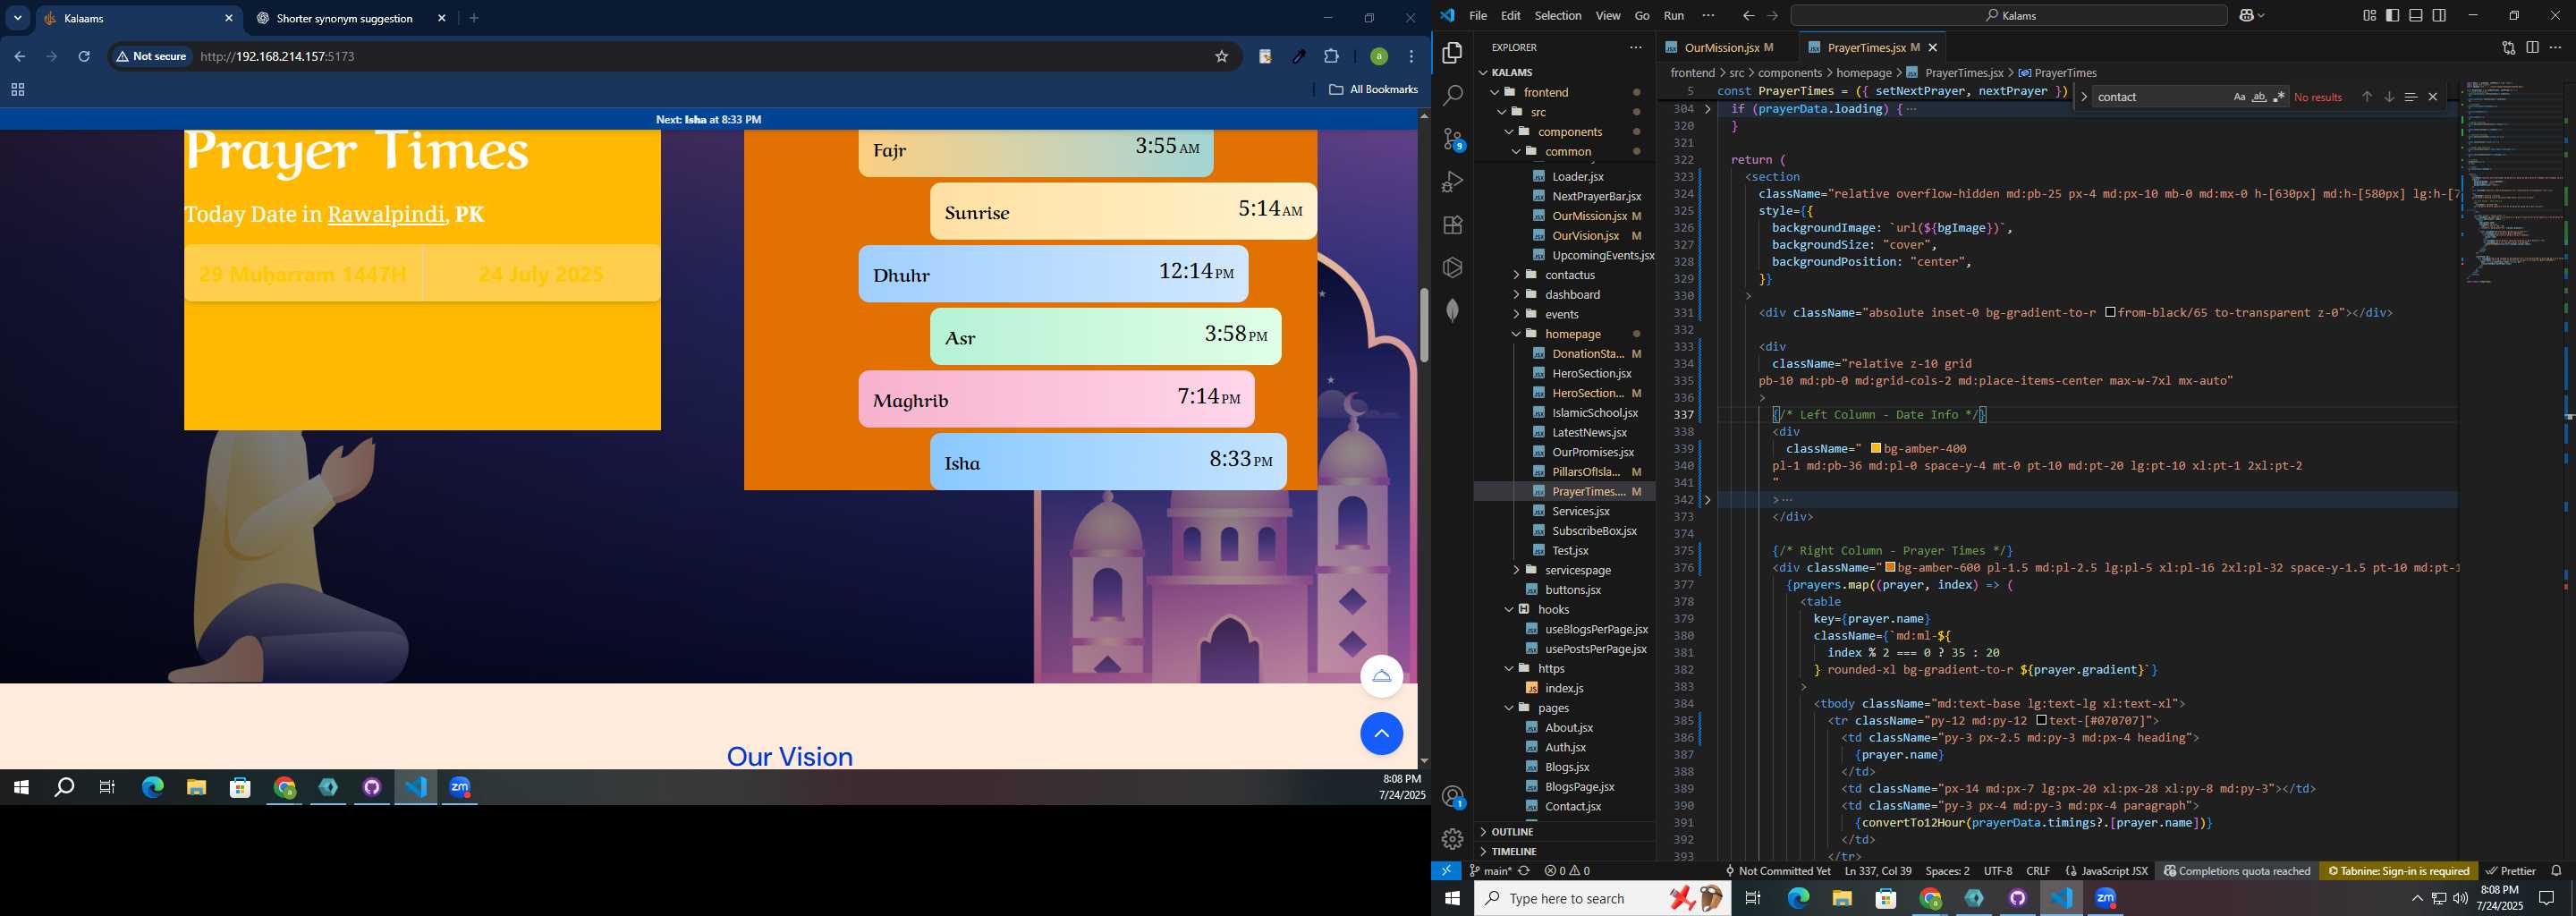Toggle Find in Selection option
Image resolution: width=2576 pixels, height=916 pixels.
click(2411, 97)
